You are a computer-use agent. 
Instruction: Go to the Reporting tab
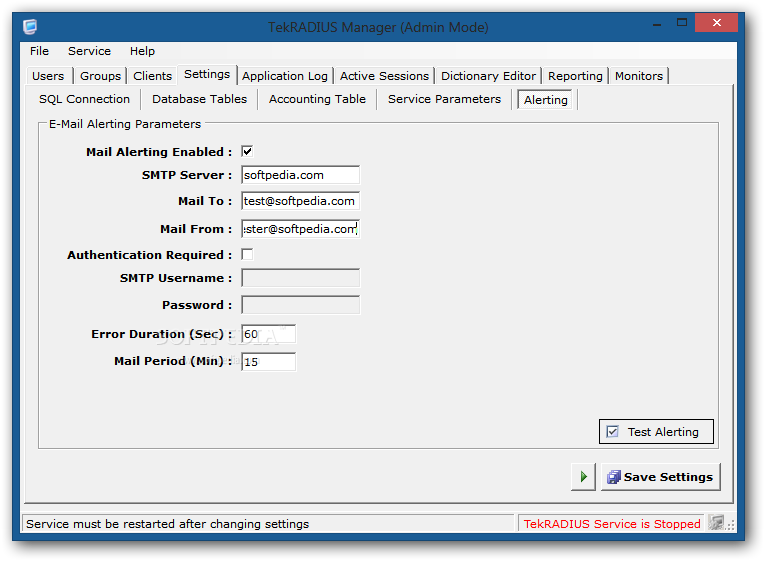point(575,76)
